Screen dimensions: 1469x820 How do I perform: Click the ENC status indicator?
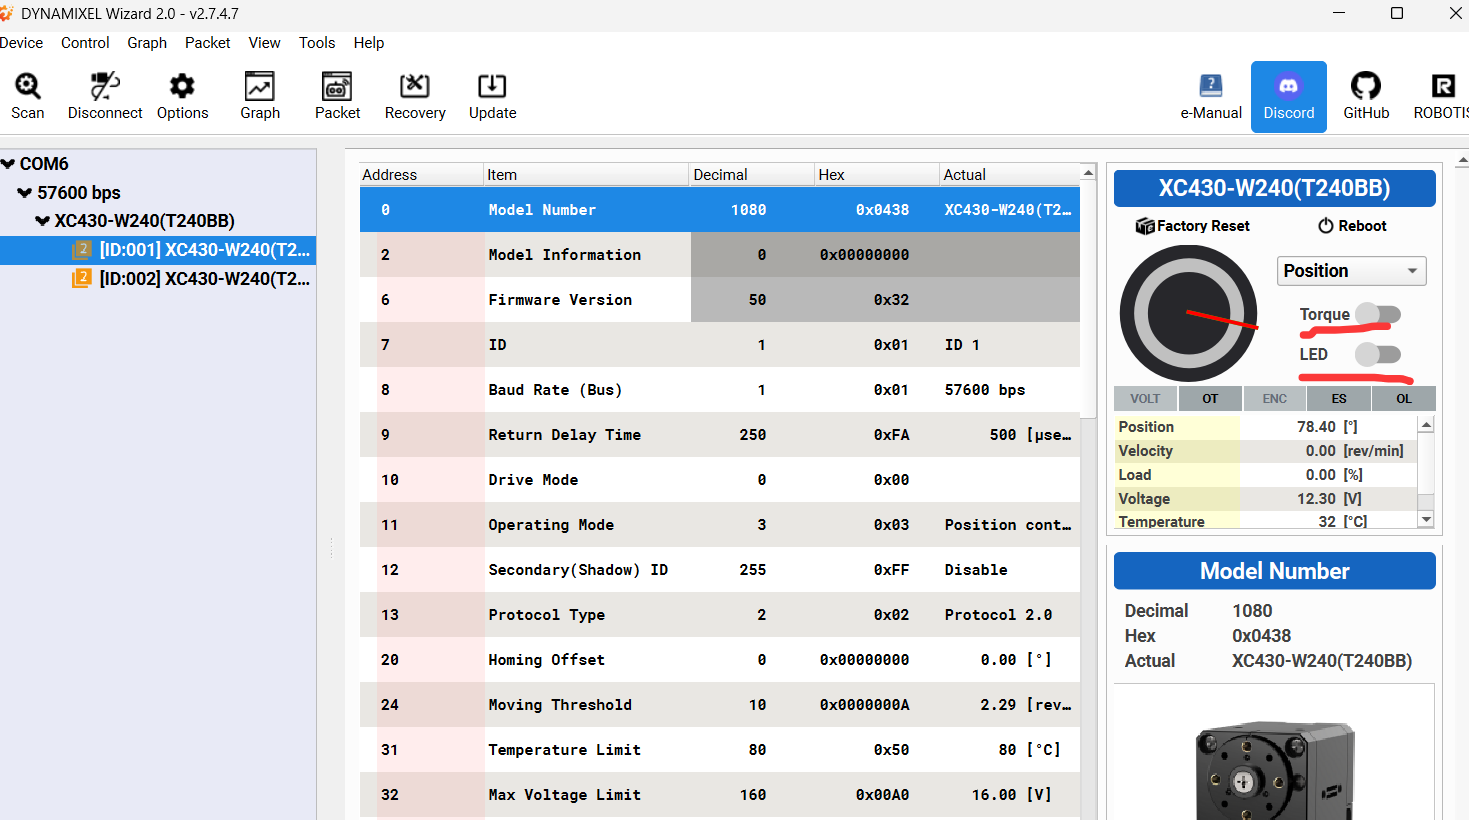(x=1275, y=398)
